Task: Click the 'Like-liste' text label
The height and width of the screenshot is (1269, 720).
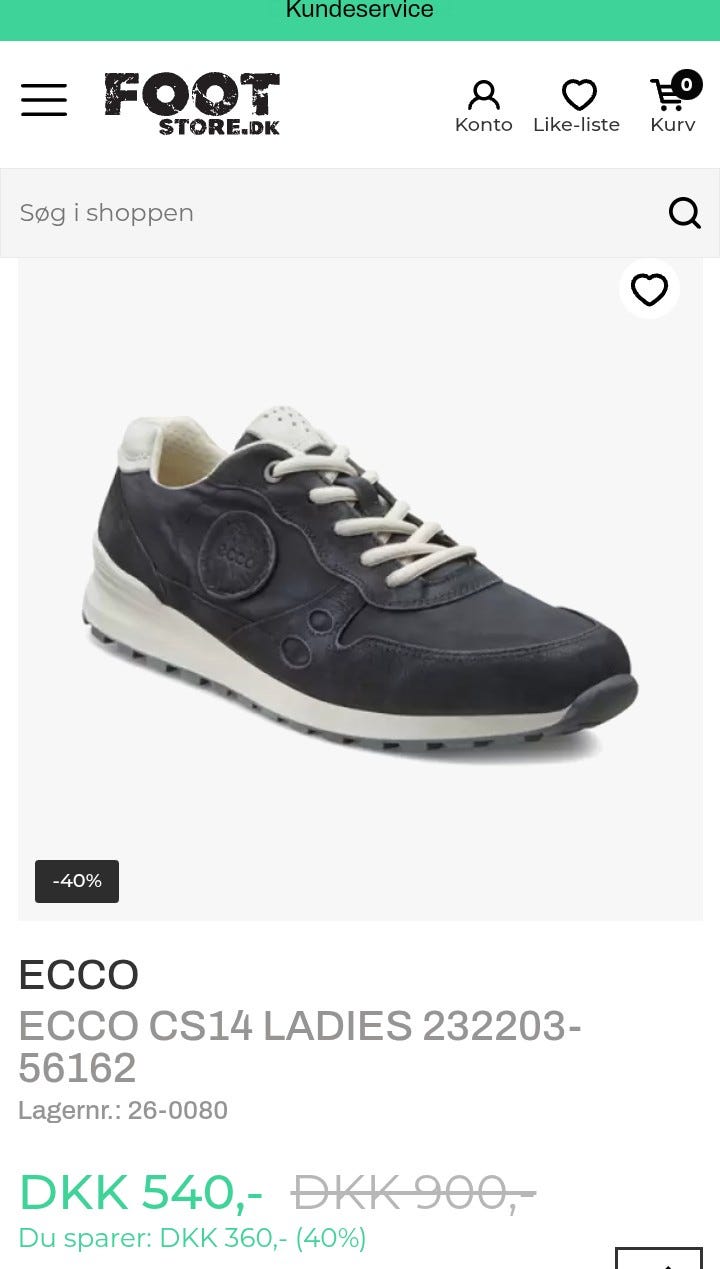Action: point(576,125)
